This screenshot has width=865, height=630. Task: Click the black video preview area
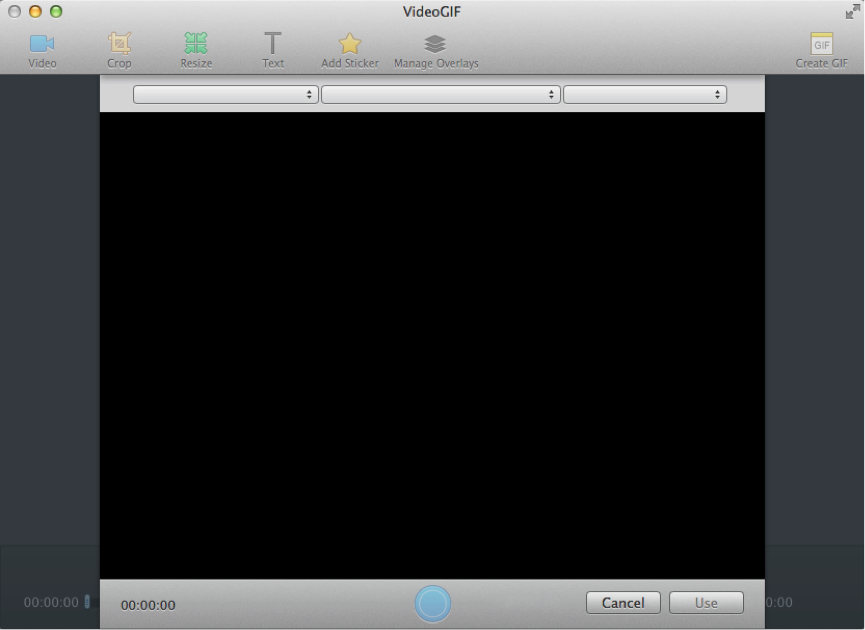pyautogui.click(x=432, y=345)
